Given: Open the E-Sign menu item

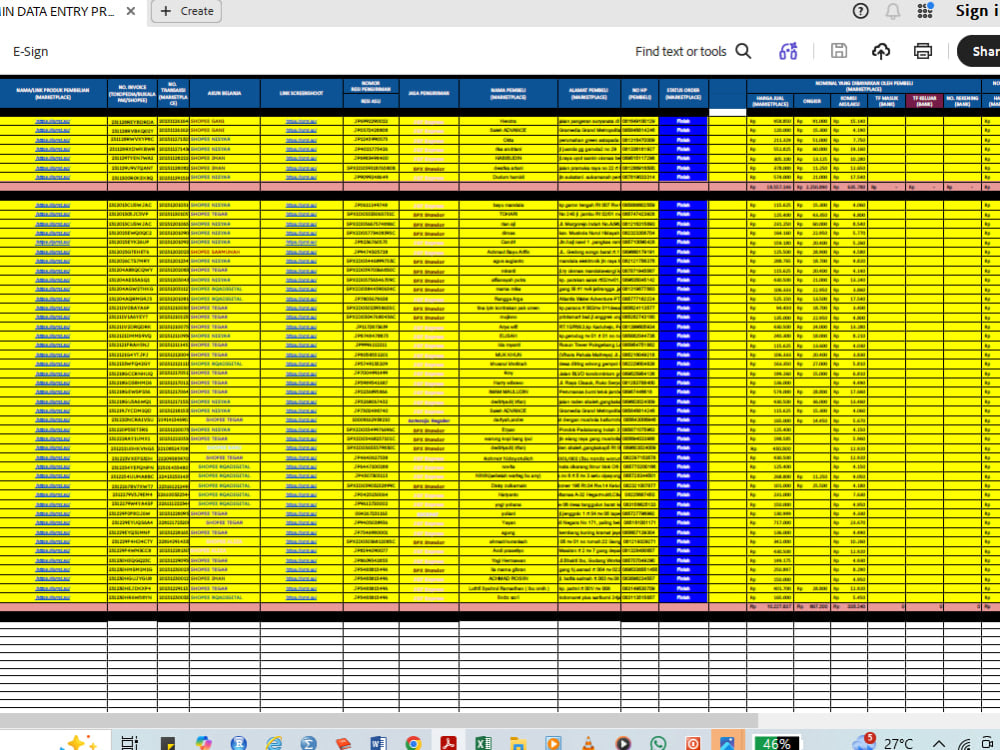Looking at the screenshot, I should click(x=31, y=52).
